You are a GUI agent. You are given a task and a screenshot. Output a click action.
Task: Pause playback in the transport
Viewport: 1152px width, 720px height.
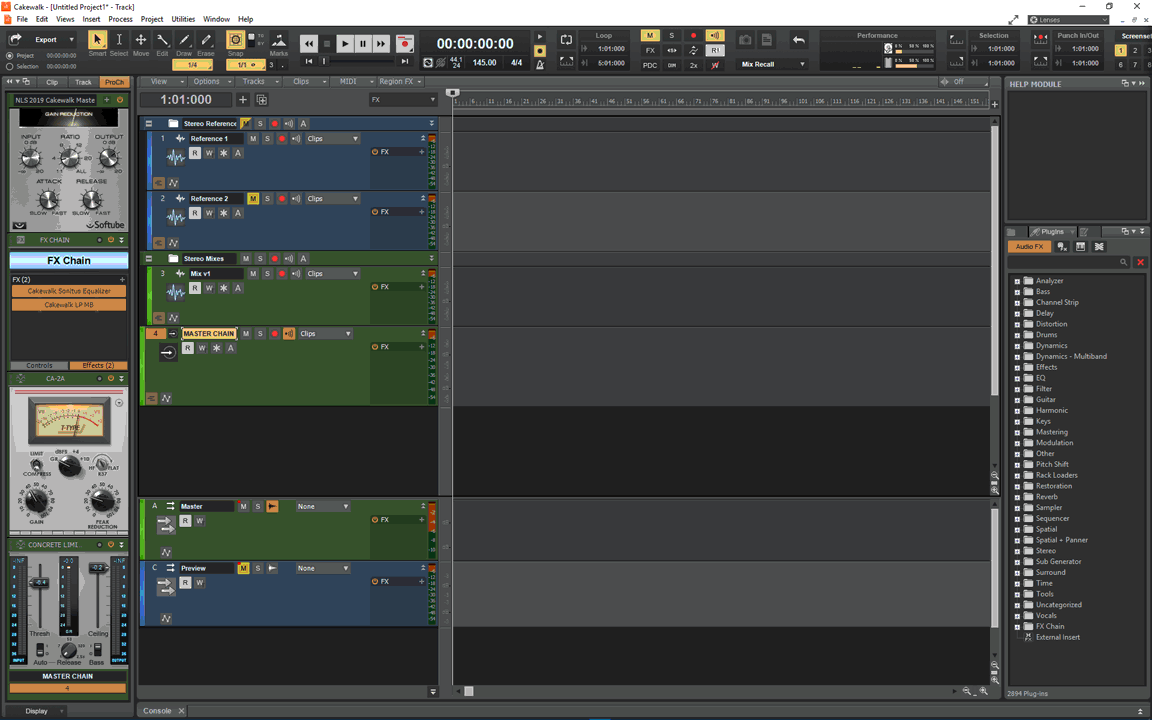[x=363, y=44]
